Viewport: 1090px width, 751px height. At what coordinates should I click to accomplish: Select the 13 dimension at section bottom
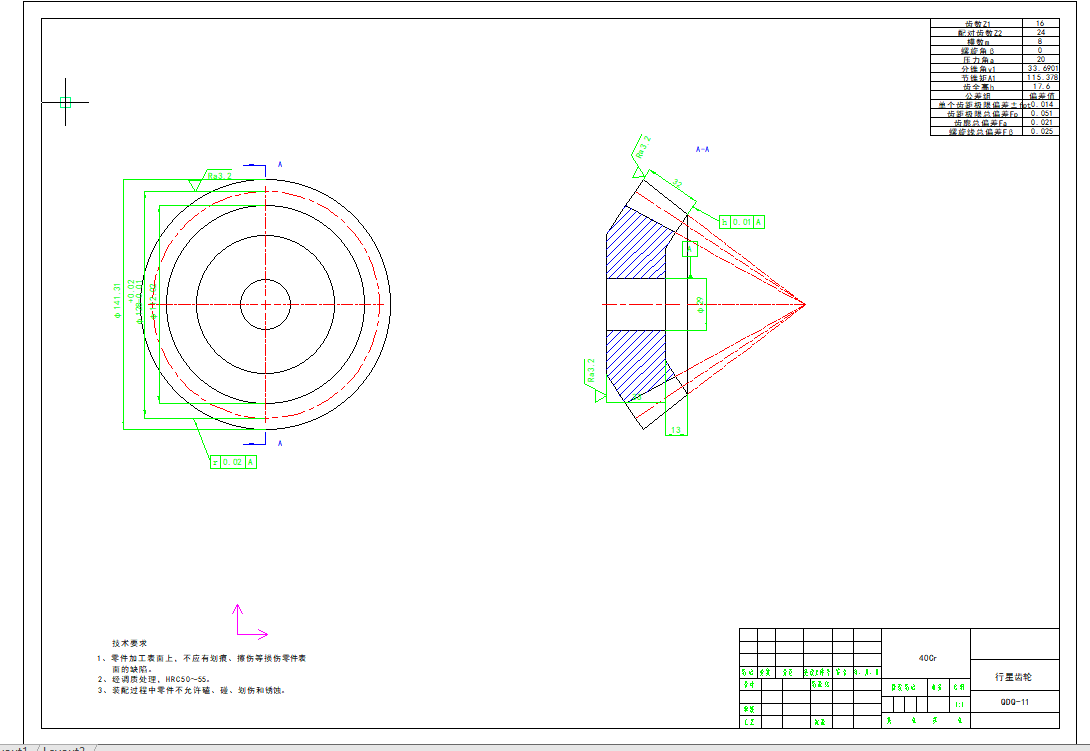click(676, 430)
